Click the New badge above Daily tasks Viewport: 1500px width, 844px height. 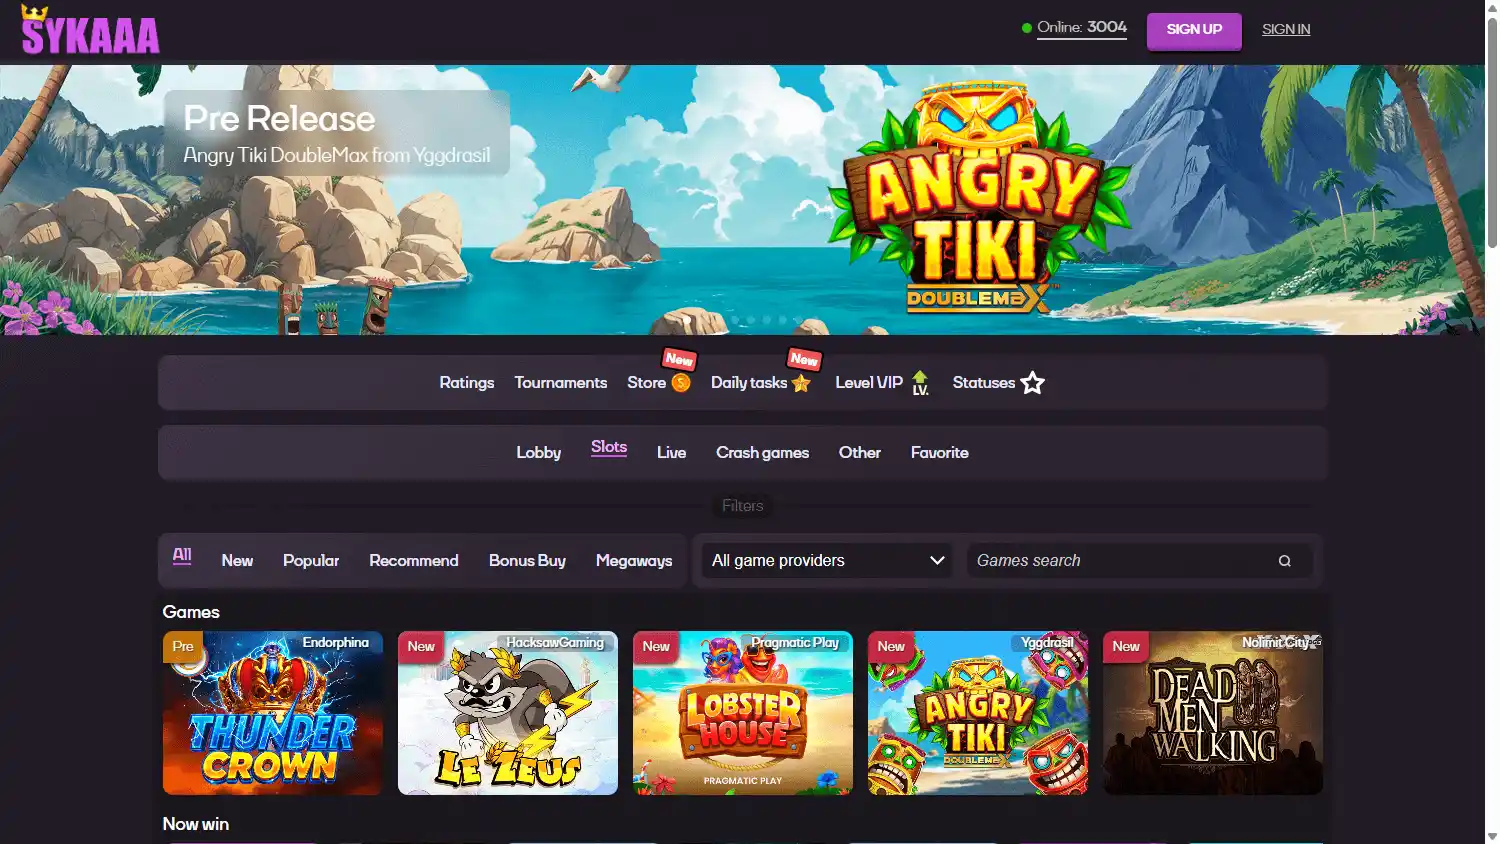point(804,359)
